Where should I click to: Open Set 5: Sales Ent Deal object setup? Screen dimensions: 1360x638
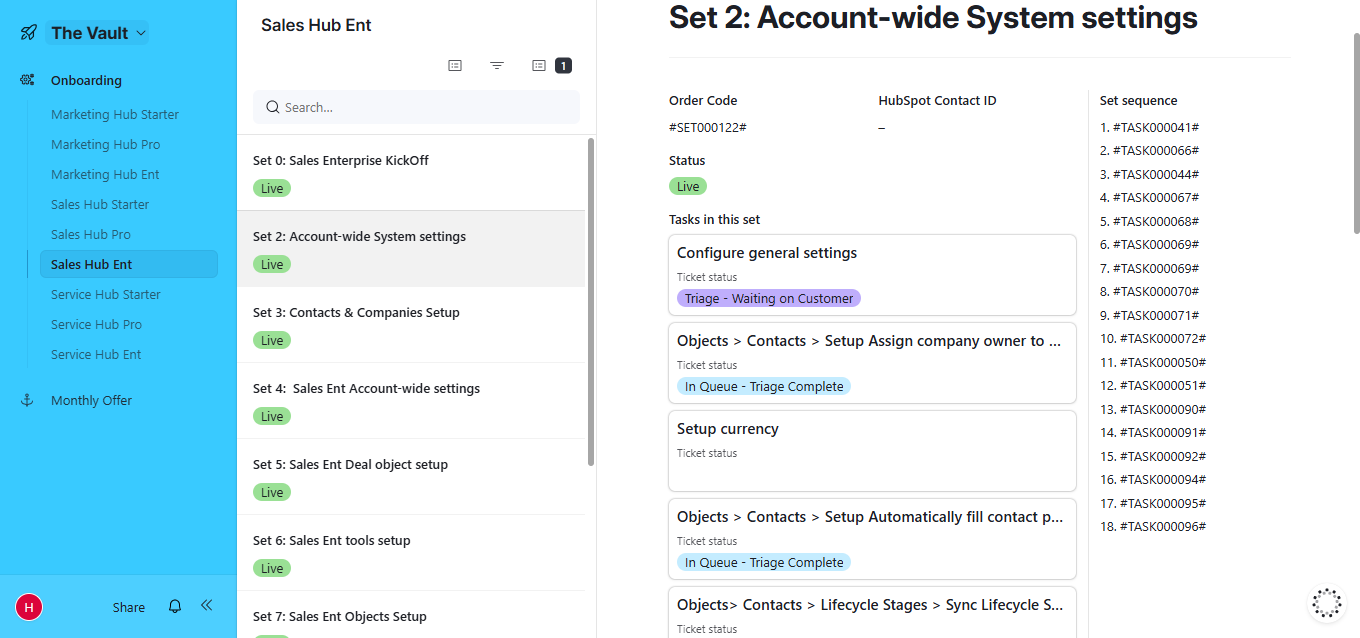(411, 477)
